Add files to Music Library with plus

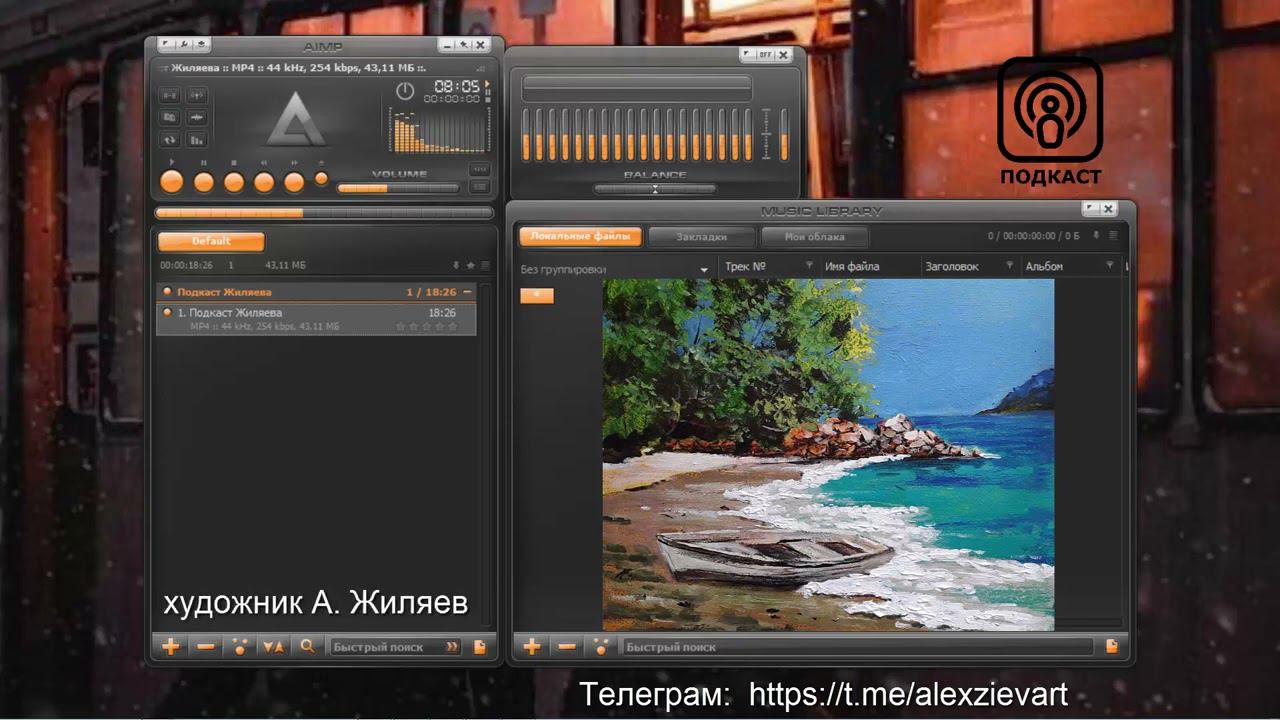tap(532, 647)
